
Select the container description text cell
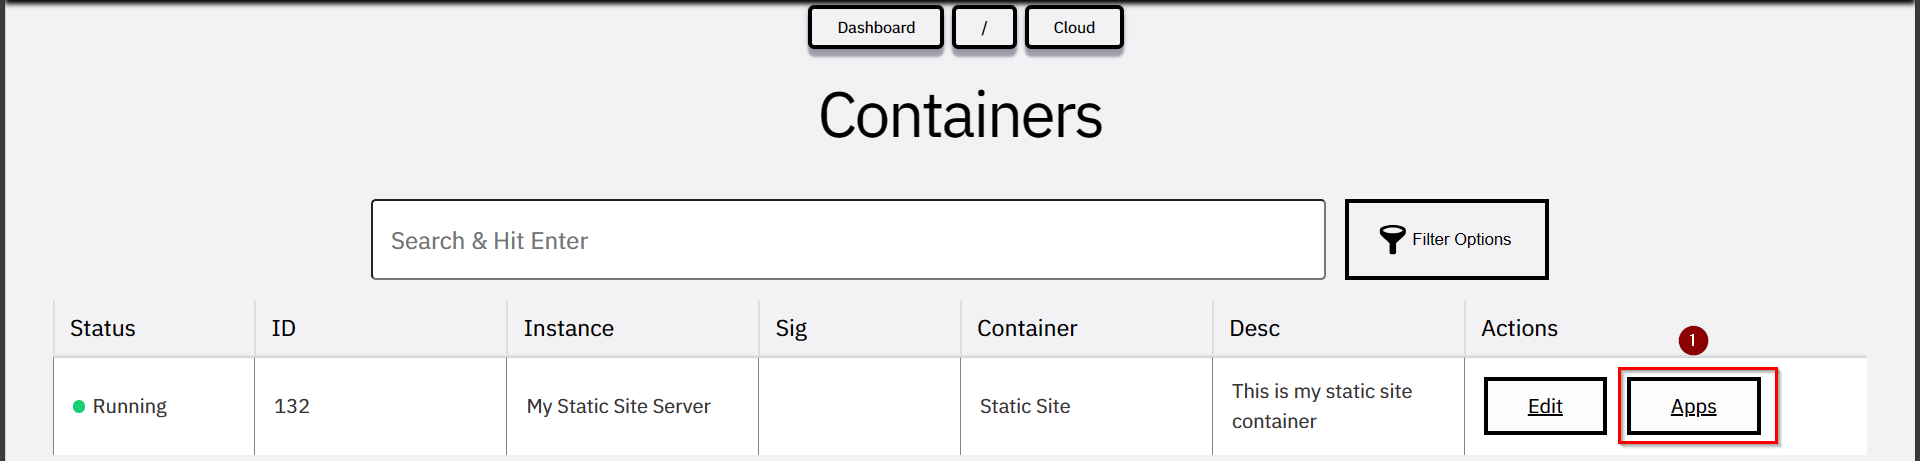tap(1338, 406)
